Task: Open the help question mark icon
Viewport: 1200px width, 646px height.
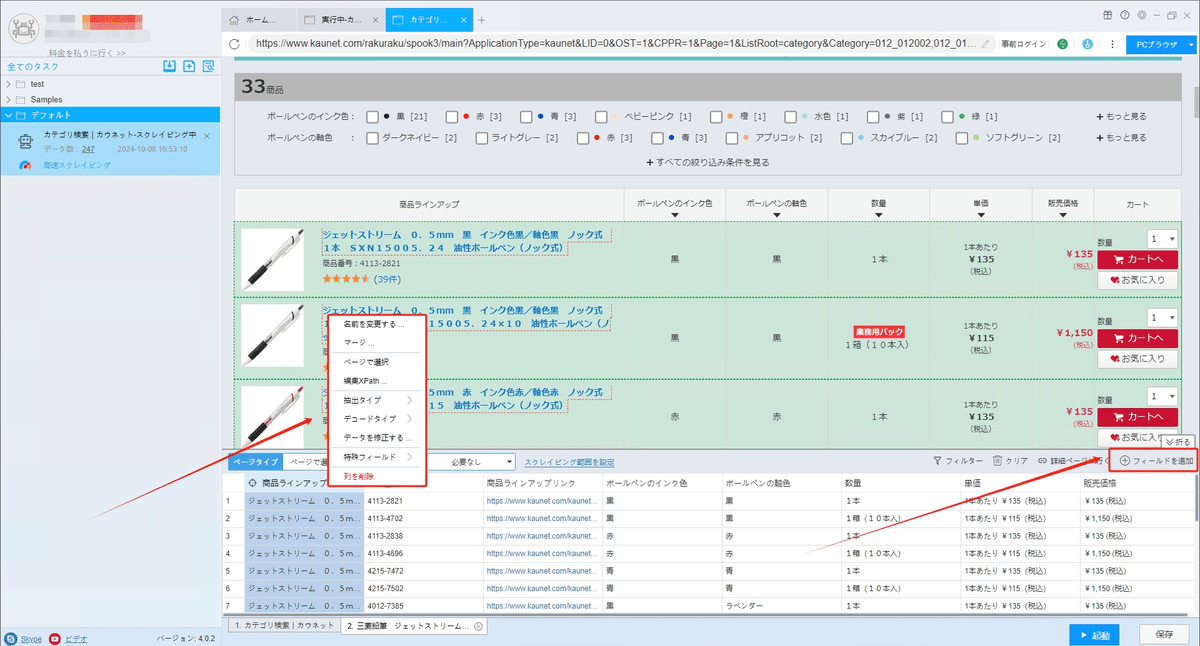Action: (x=1125, y=15)
